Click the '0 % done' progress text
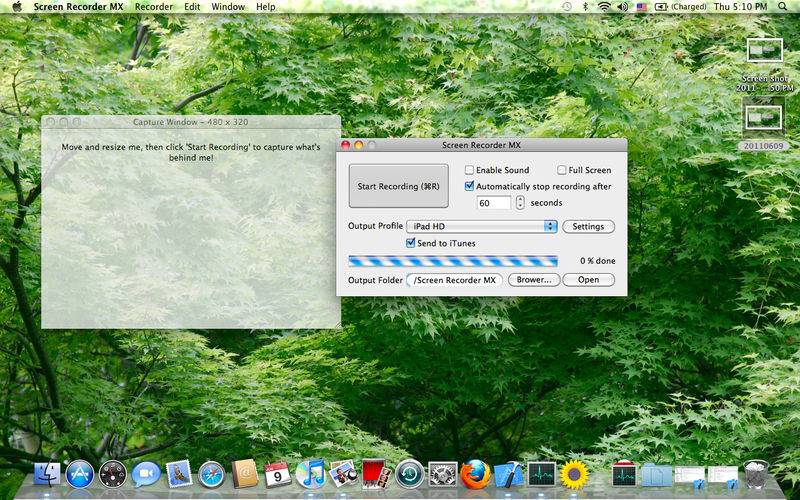Screen dimensions: 800x500 (x=597, y=261)
